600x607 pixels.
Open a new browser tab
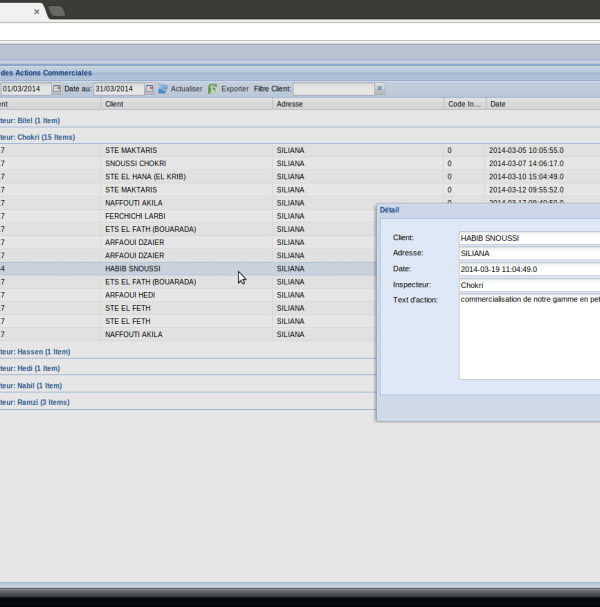coord(57,11)
